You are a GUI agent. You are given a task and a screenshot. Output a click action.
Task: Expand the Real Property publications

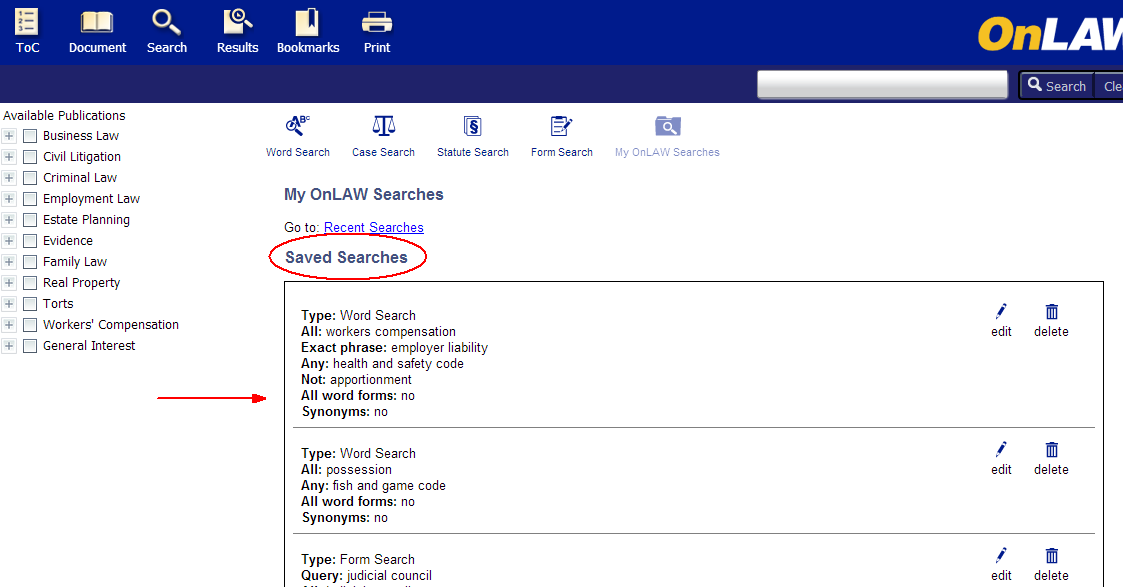tap(9, 283)
